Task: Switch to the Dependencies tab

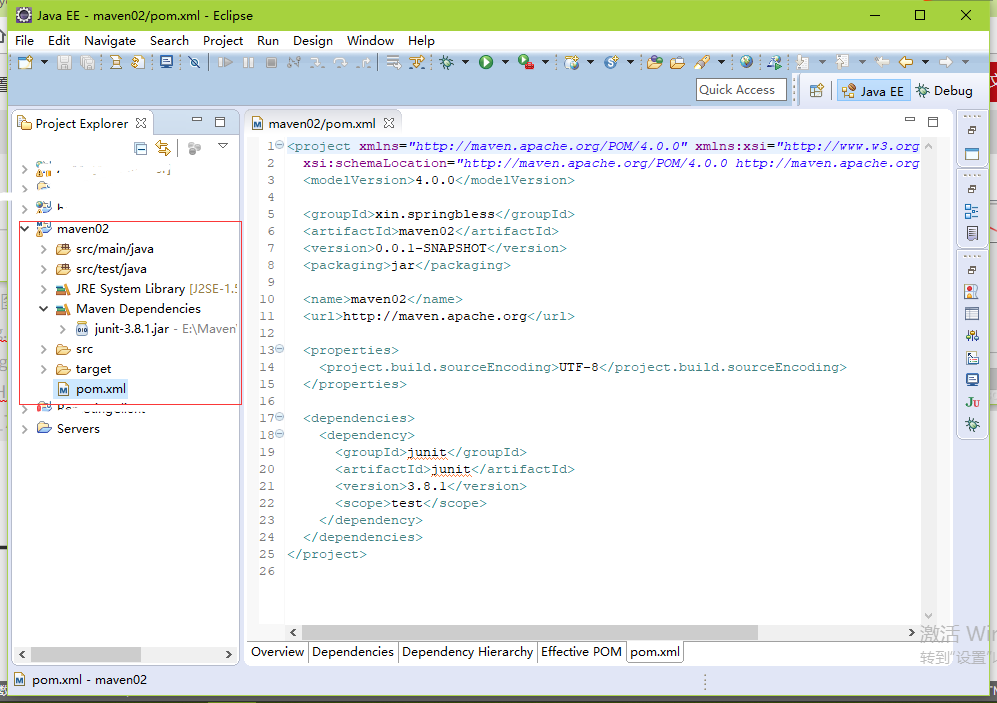Action: [x=353, y=652]
